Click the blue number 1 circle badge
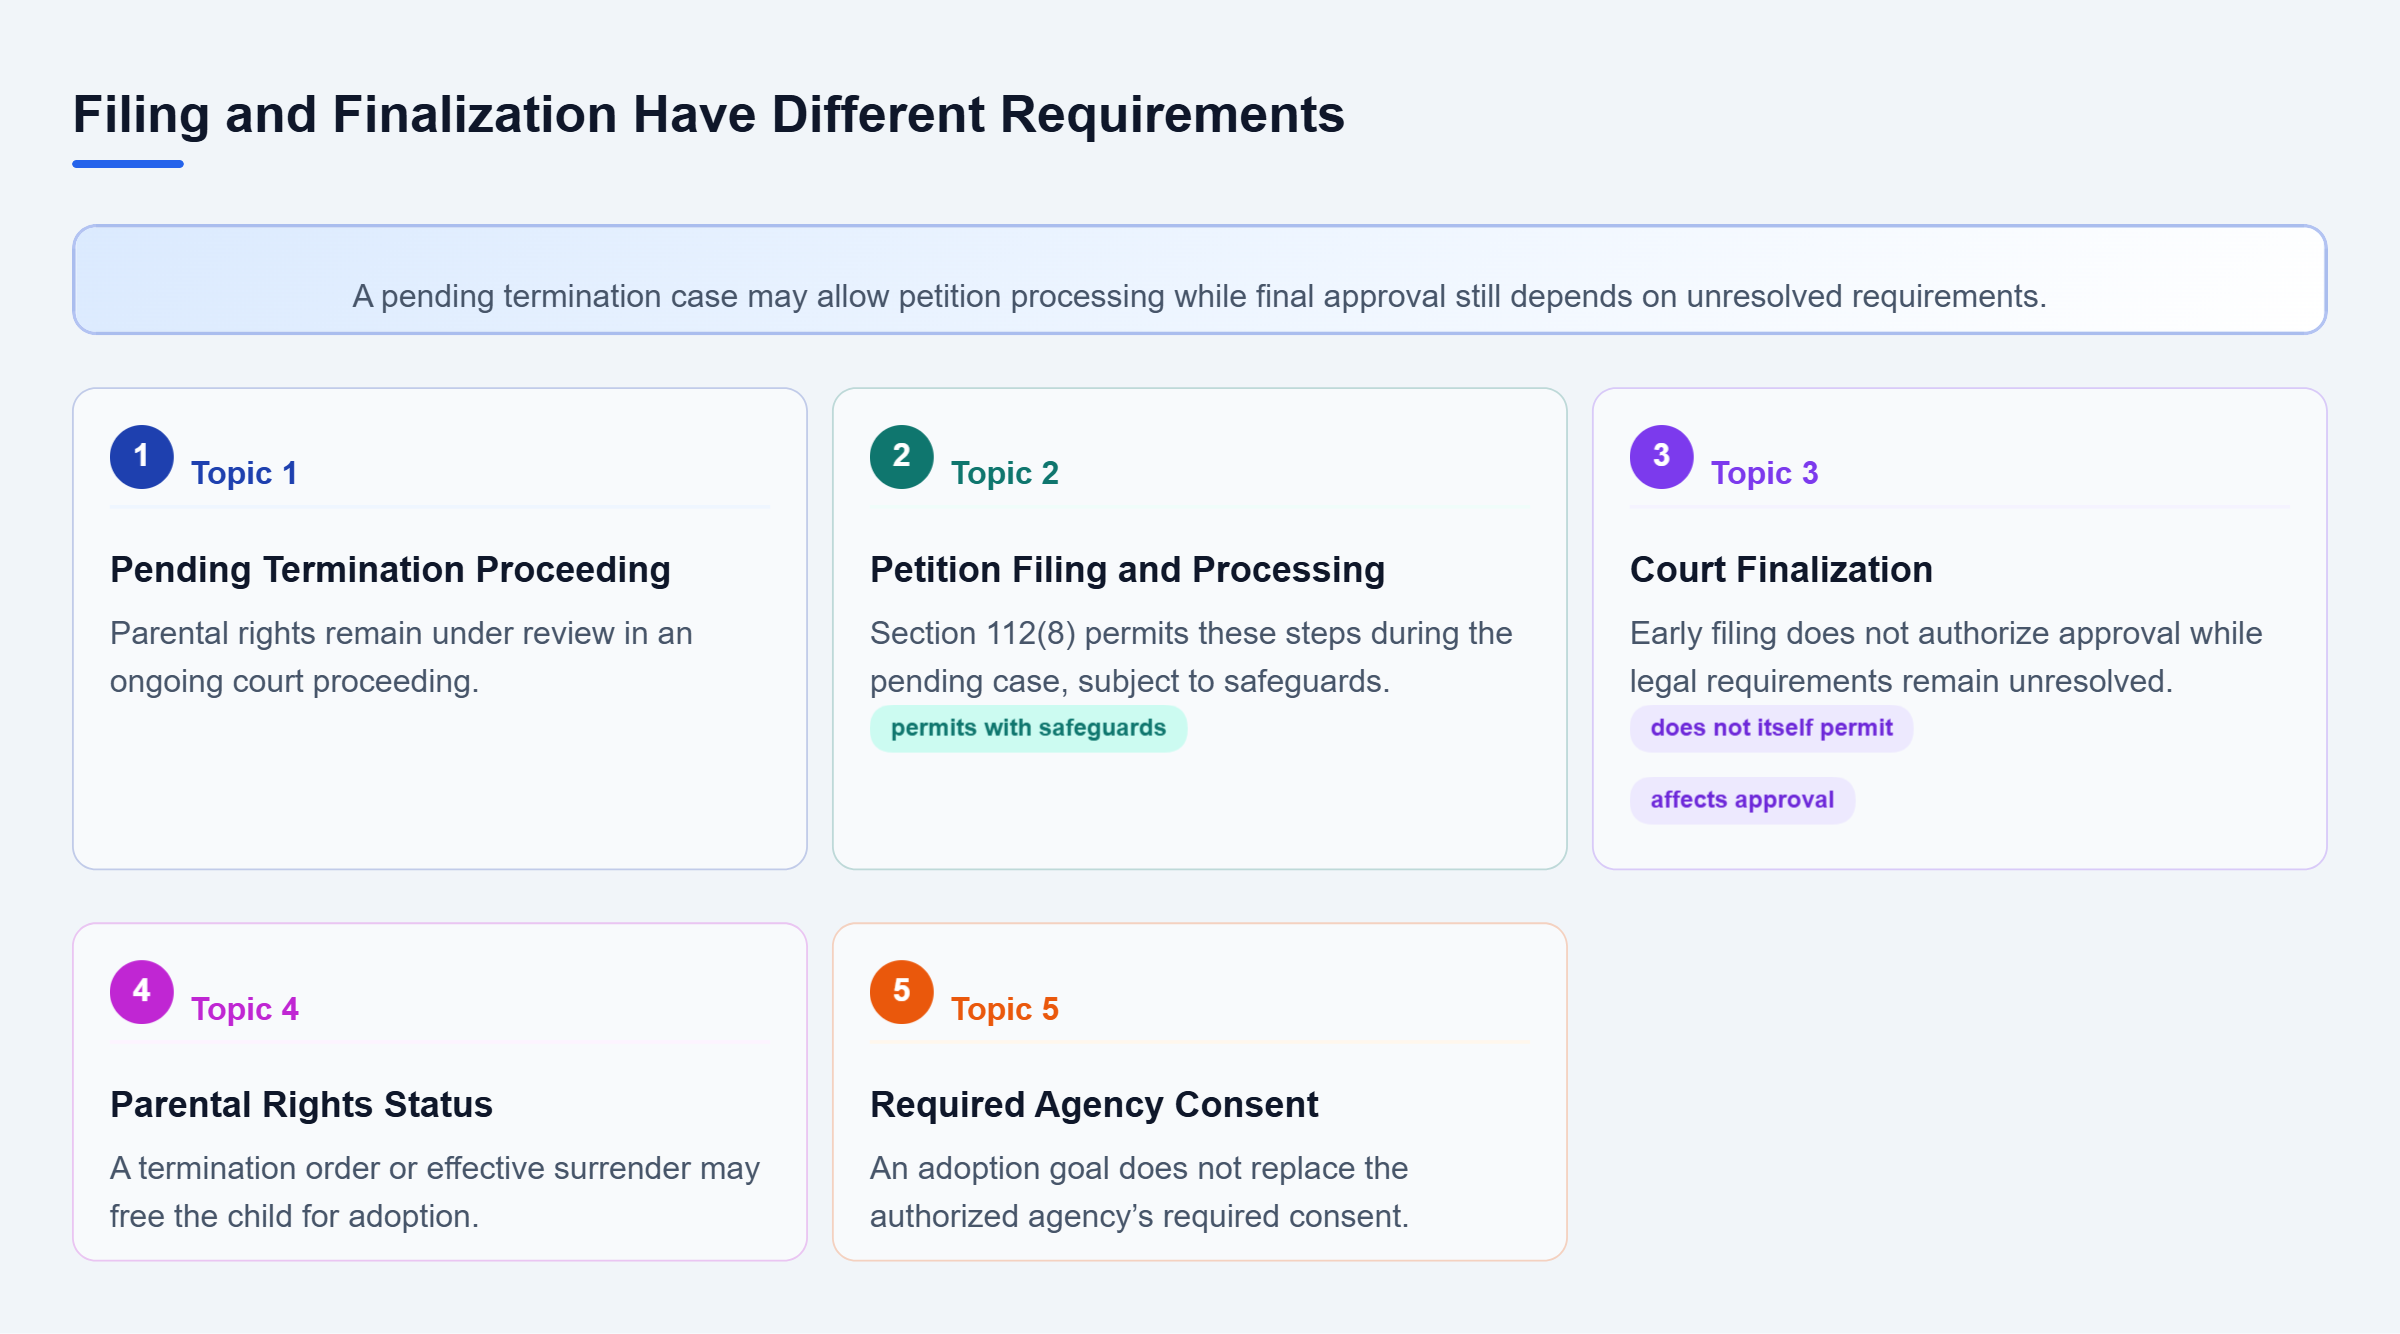 [x=142, y=457]
